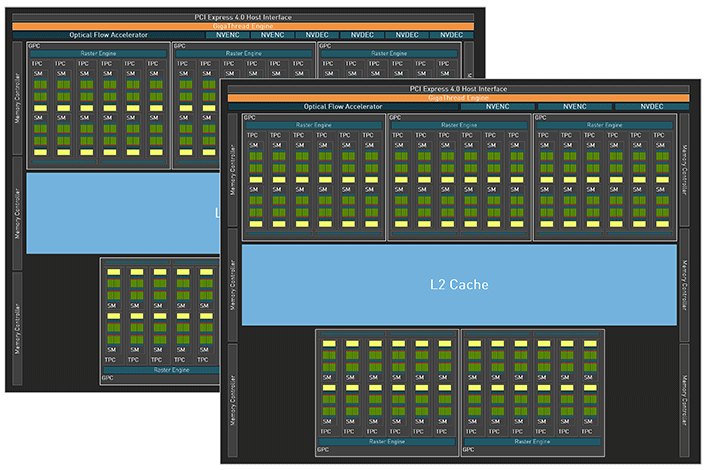
Task: Click the first NVENC block in front diagram
Action: 500,106
